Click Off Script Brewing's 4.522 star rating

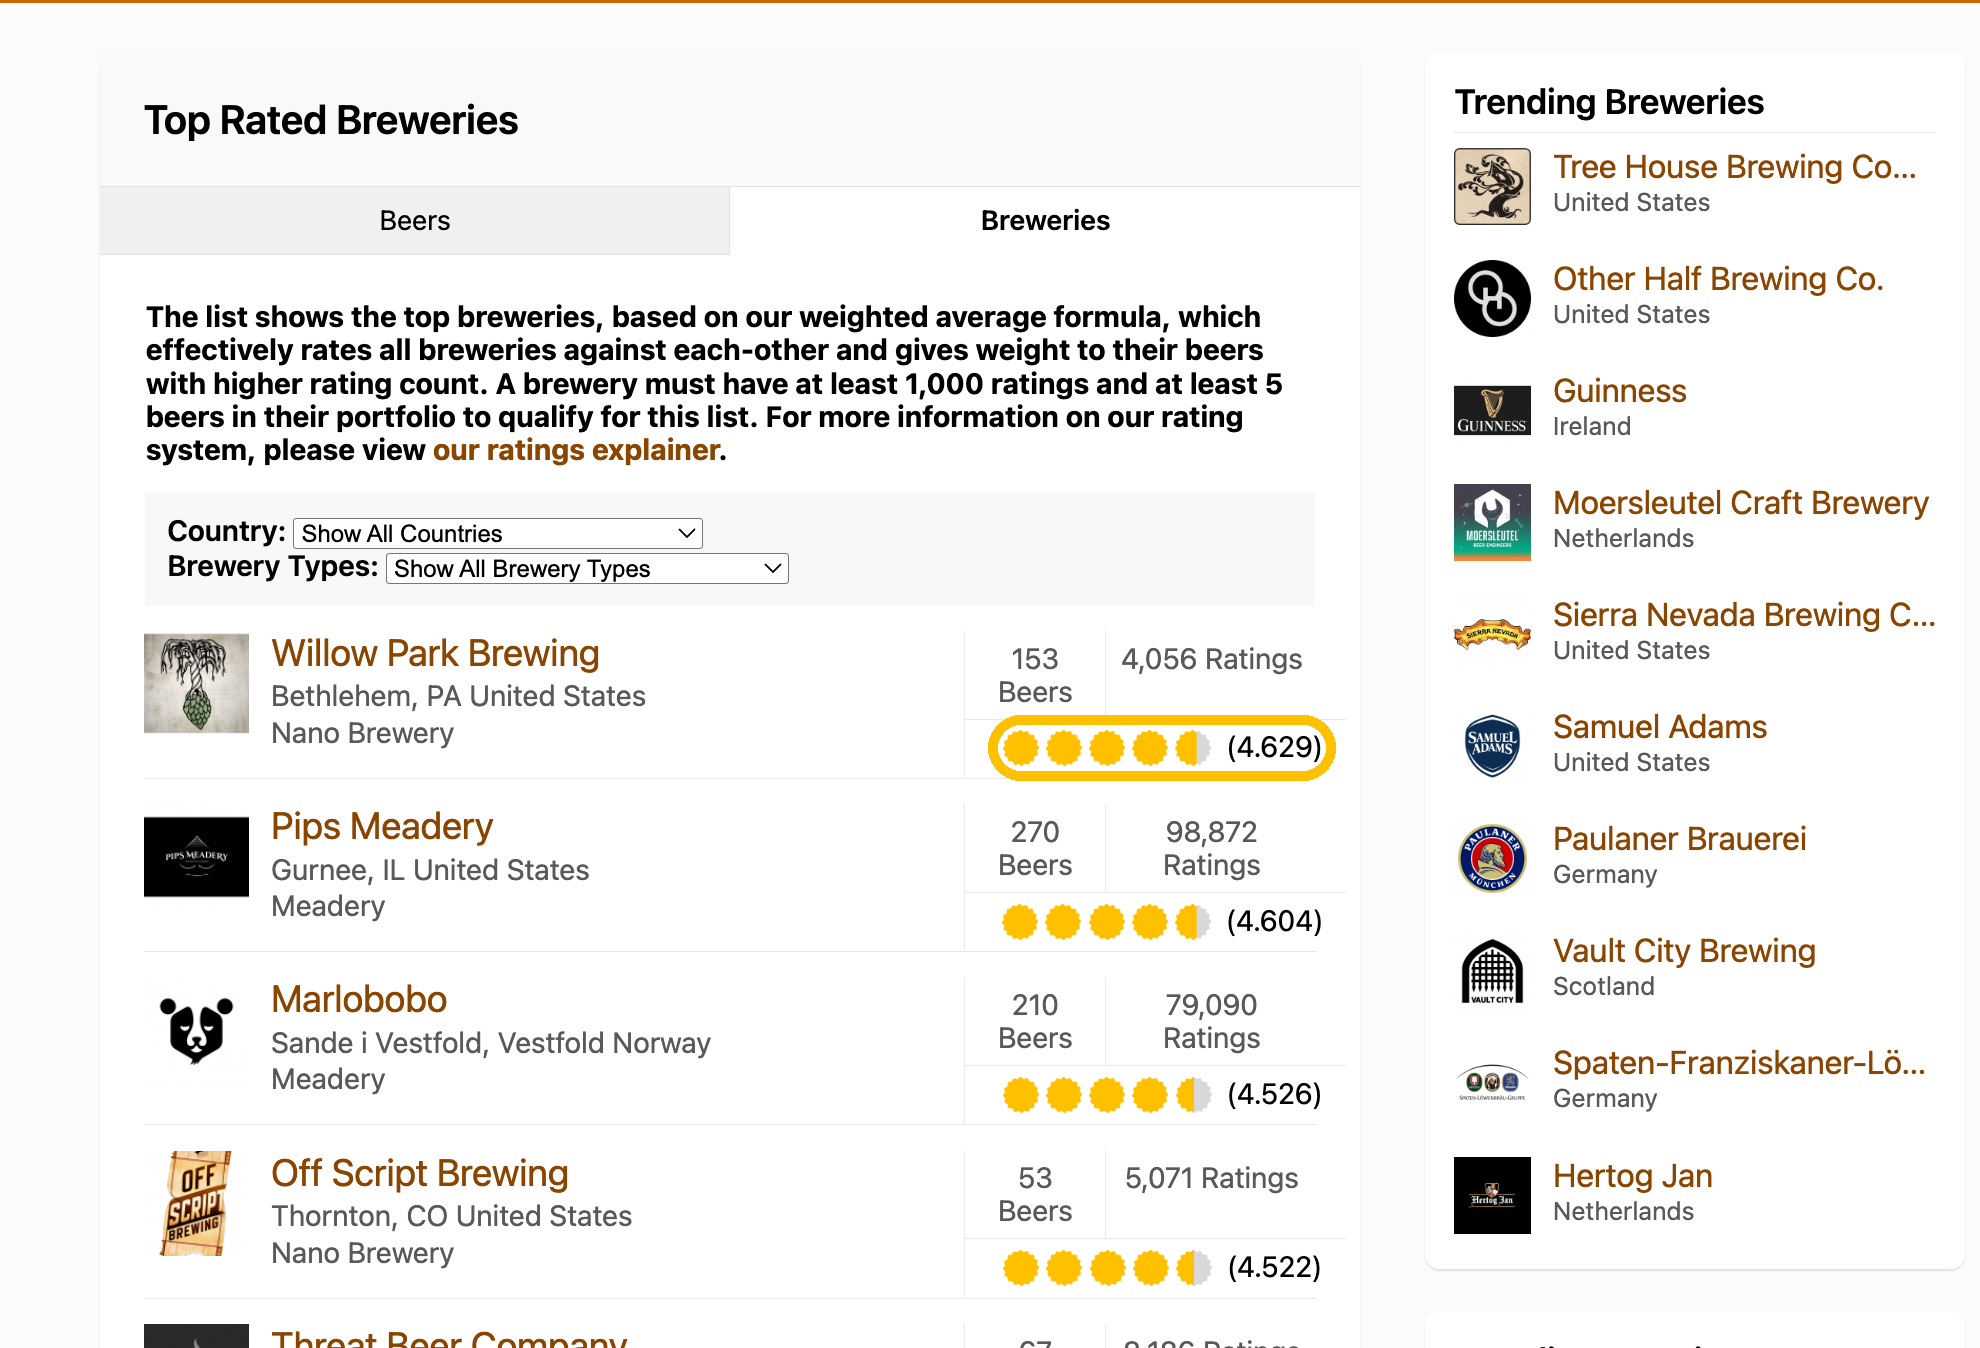click(x=1161, y=1267)
